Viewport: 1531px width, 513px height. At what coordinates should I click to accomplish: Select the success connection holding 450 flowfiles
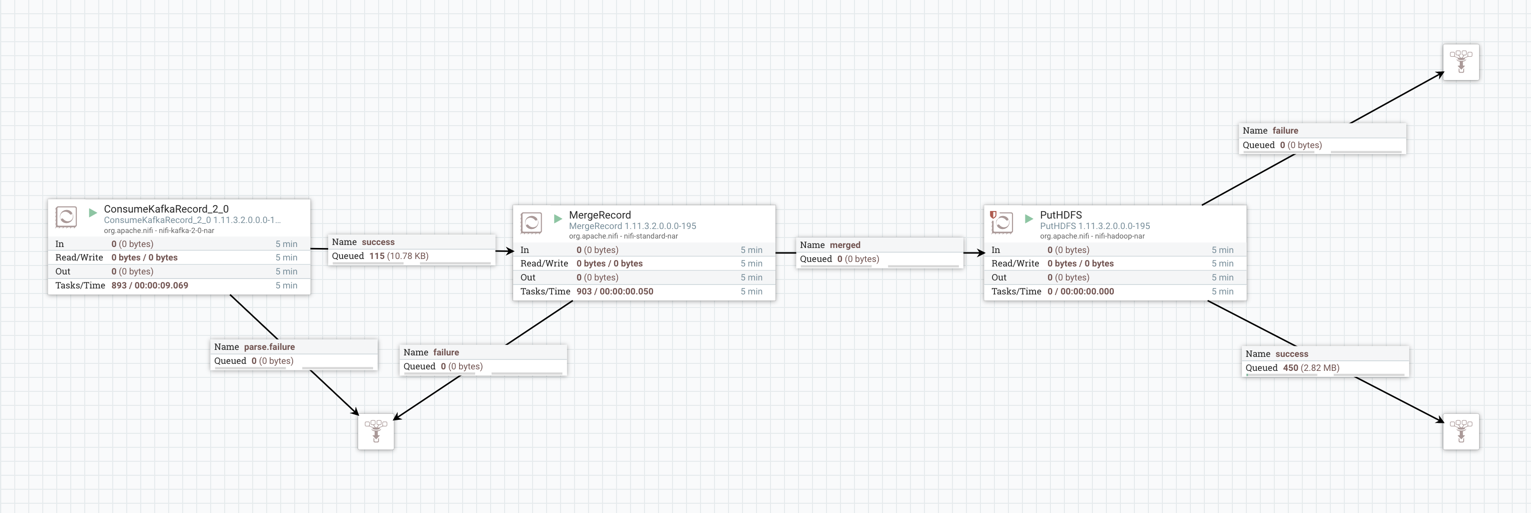coord(1325,361)
